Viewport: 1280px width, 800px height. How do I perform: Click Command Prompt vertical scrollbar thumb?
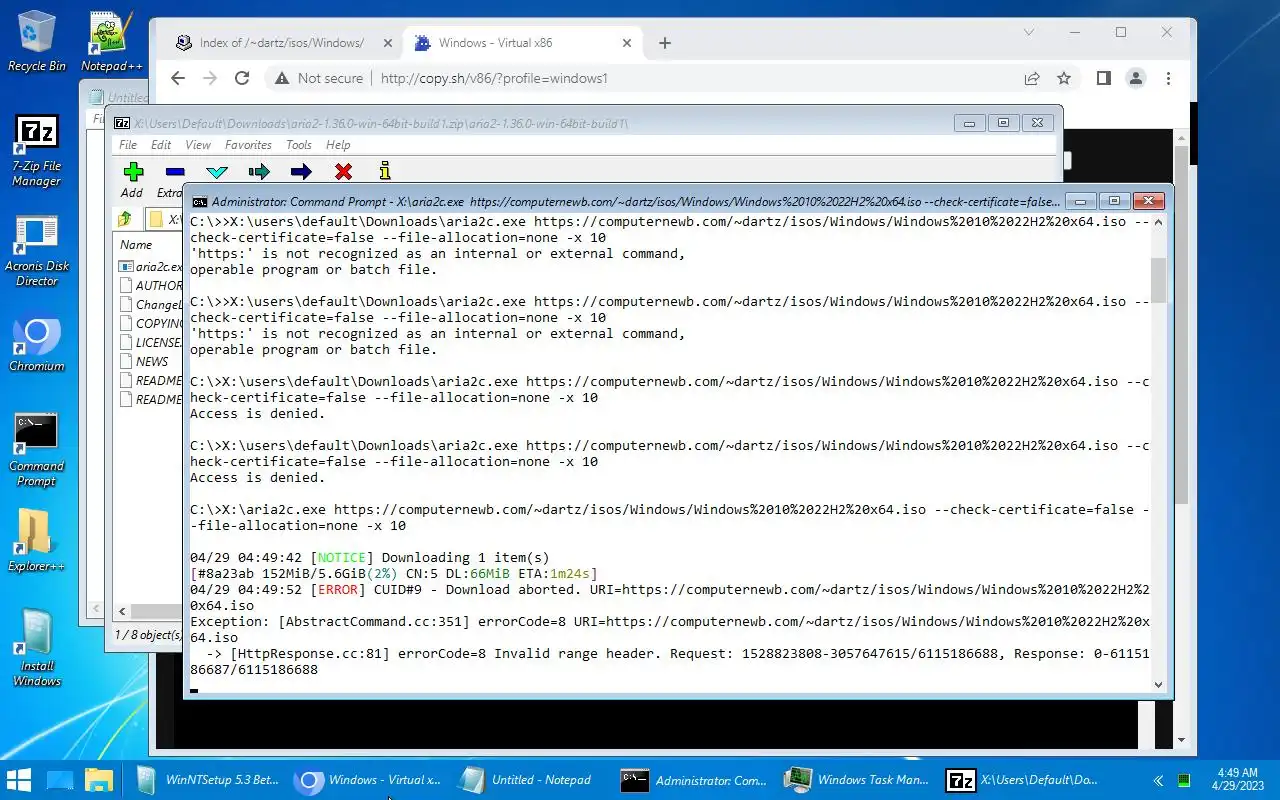point(1159,280)
